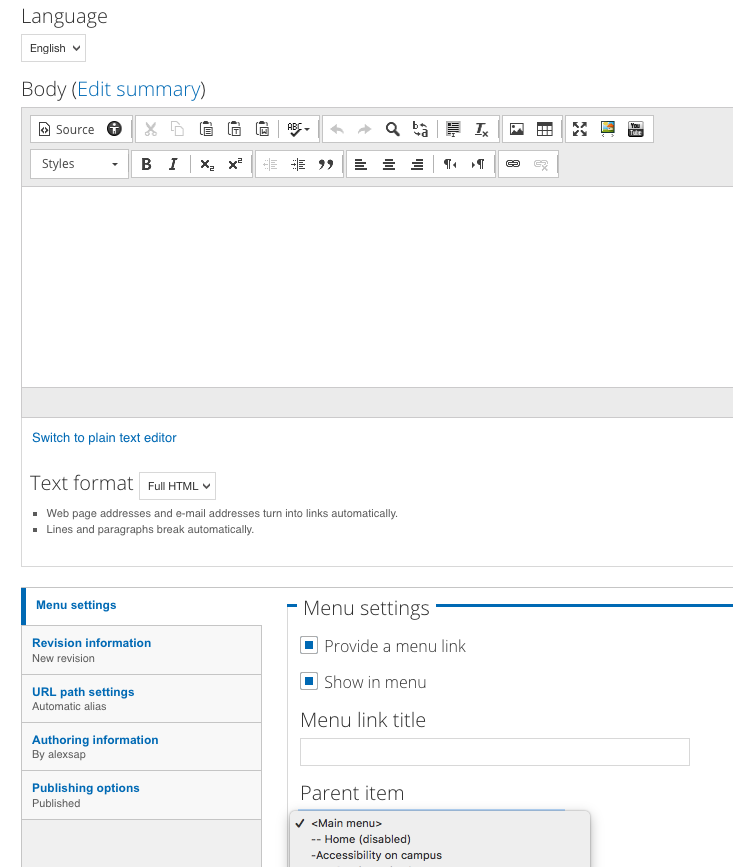
Task: Click the Bold formatting icon
Action: click(x=146, y=164)
